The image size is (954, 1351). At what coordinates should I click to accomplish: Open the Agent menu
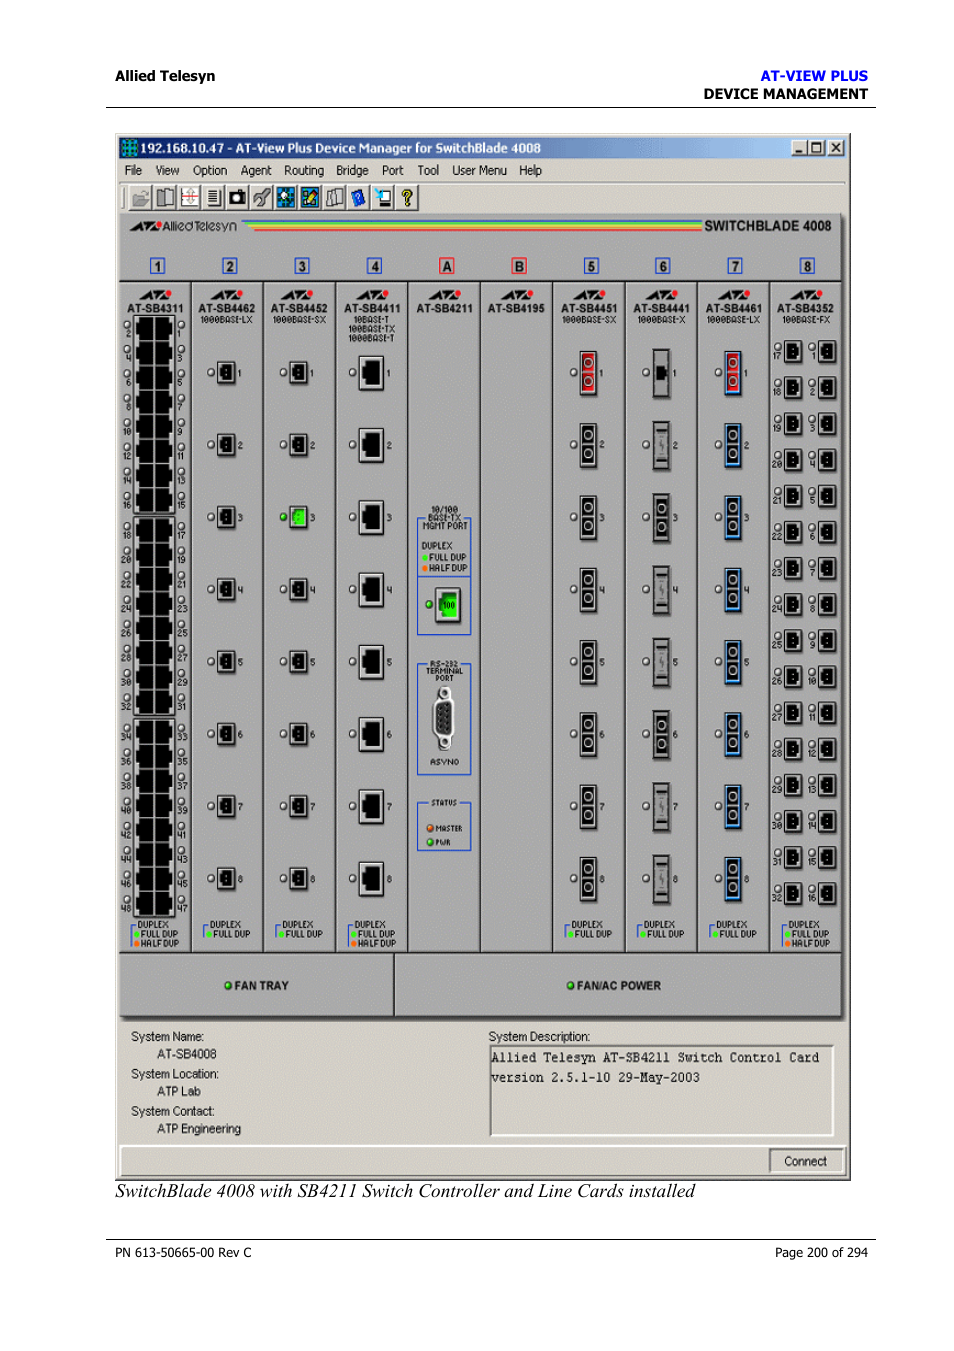(256, 171)
